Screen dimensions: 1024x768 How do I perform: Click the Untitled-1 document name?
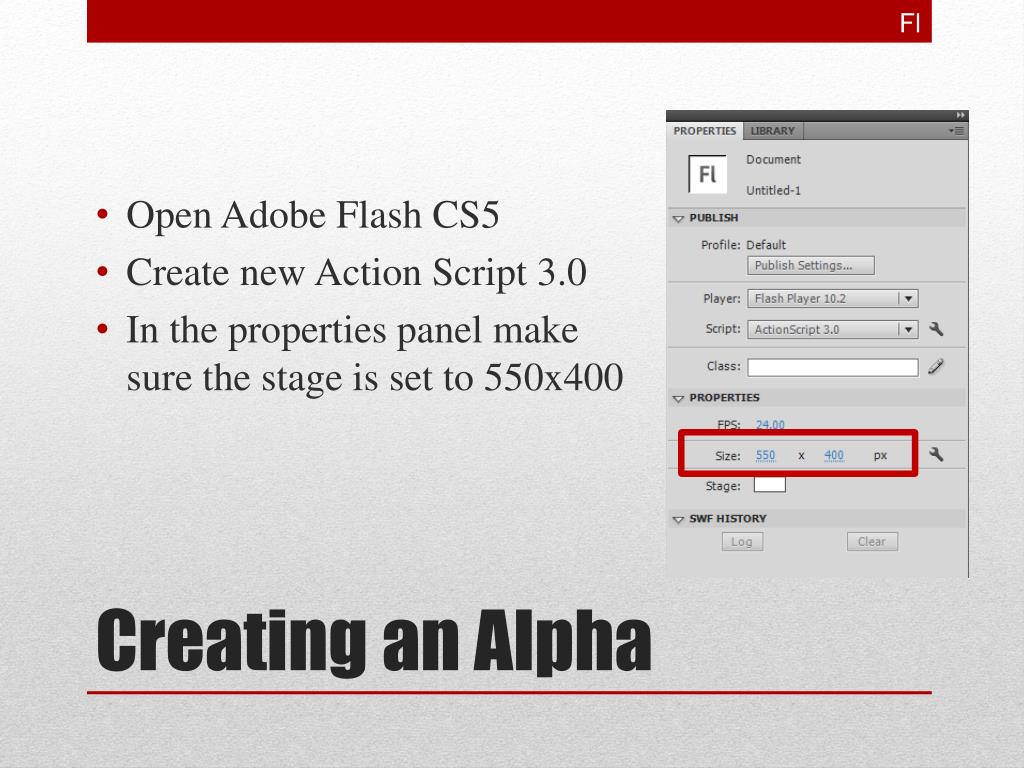[x=773, y=191]
